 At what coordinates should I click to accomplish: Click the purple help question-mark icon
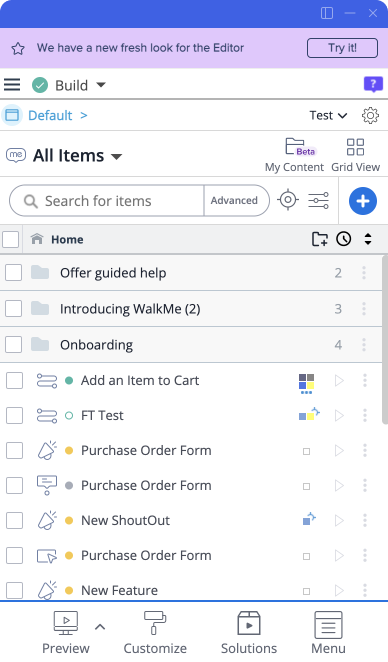pos(373,84)
